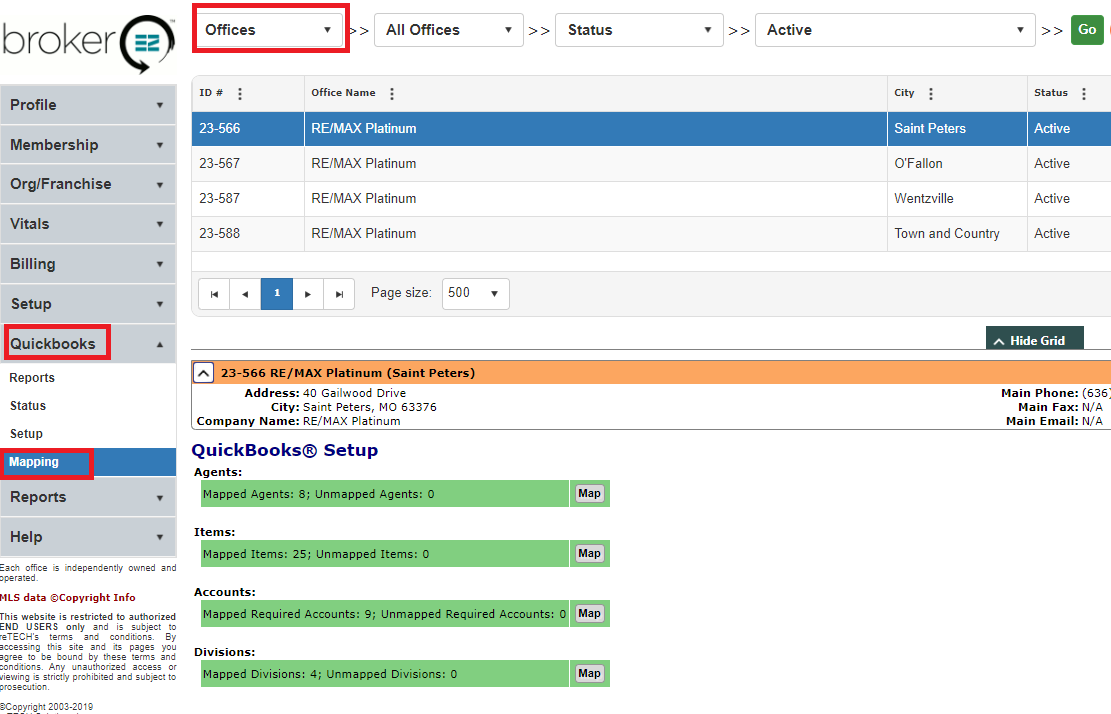Open the ID # column options menu
The image size is (1111, 714).
(240, 92)
